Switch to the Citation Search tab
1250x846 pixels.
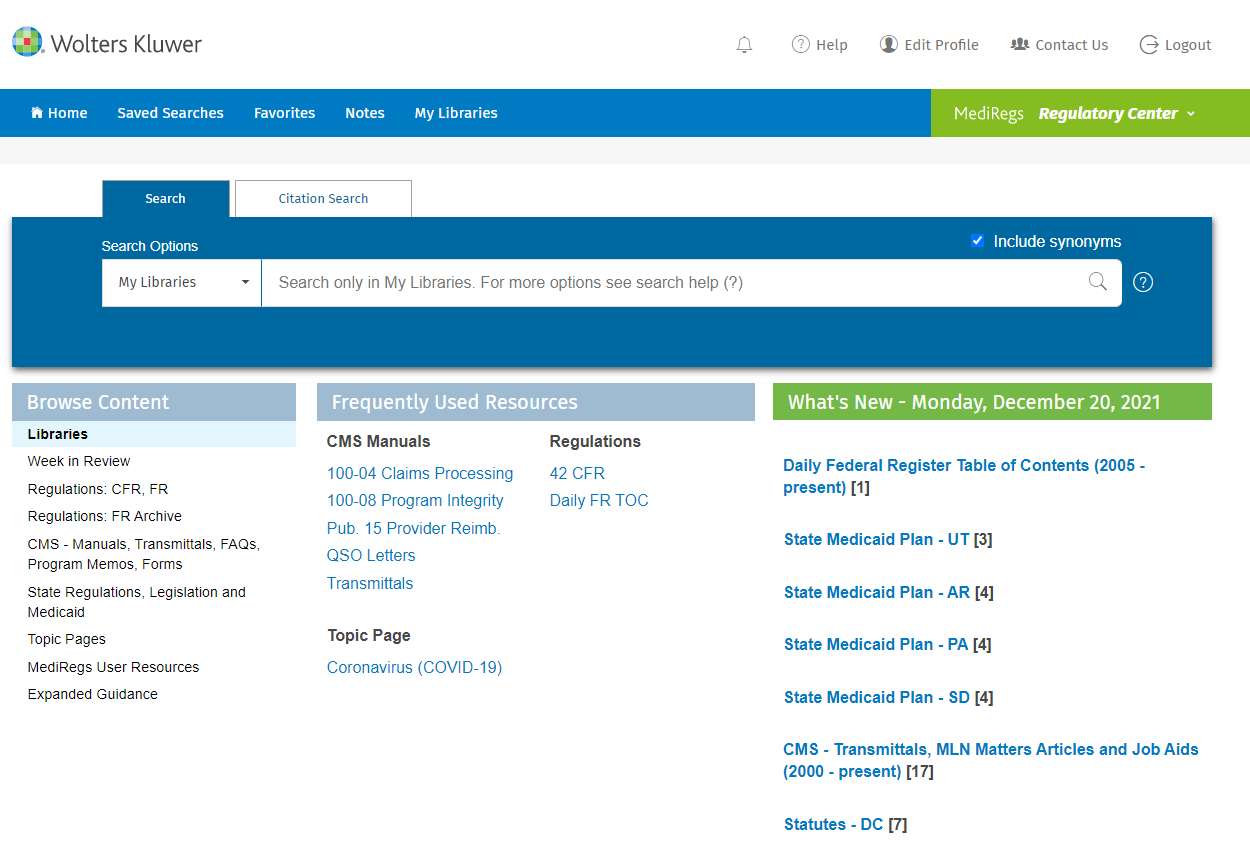[323, 198]
